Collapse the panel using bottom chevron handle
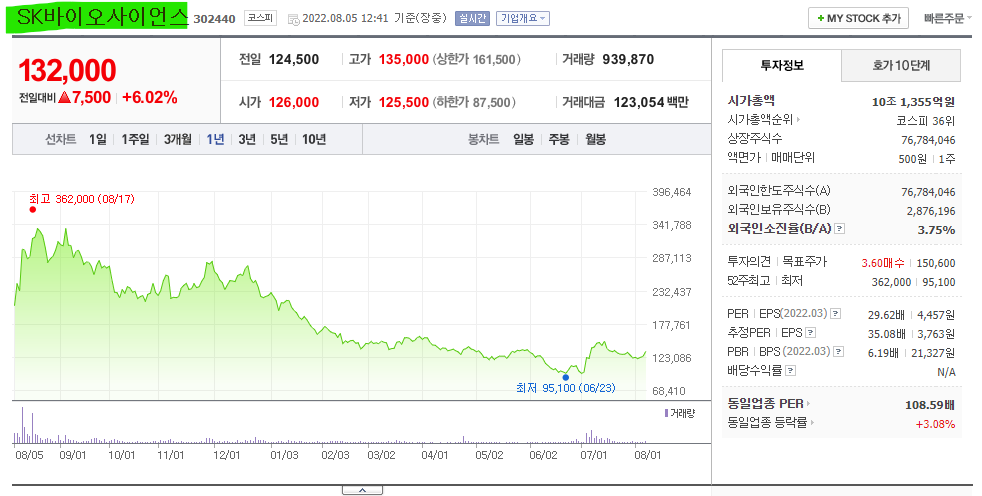 tap(362, 490)
